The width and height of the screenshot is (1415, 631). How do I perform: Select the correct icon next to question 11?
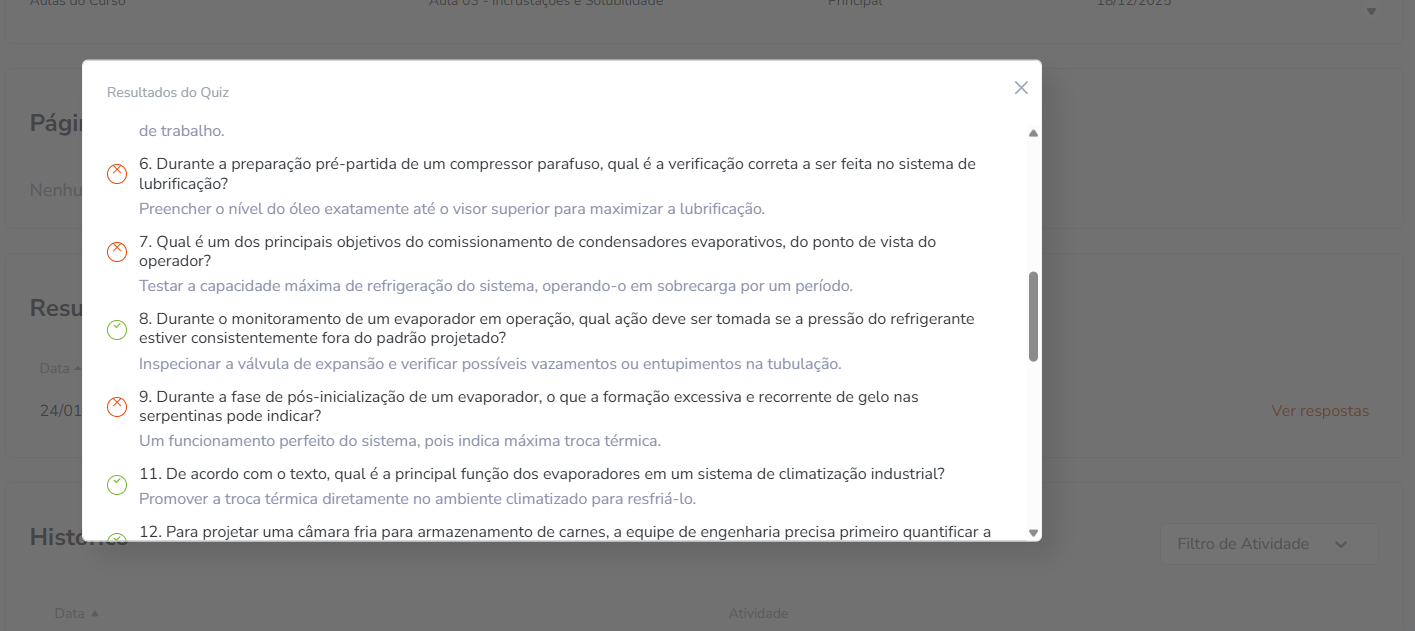(x=117, y=485)
